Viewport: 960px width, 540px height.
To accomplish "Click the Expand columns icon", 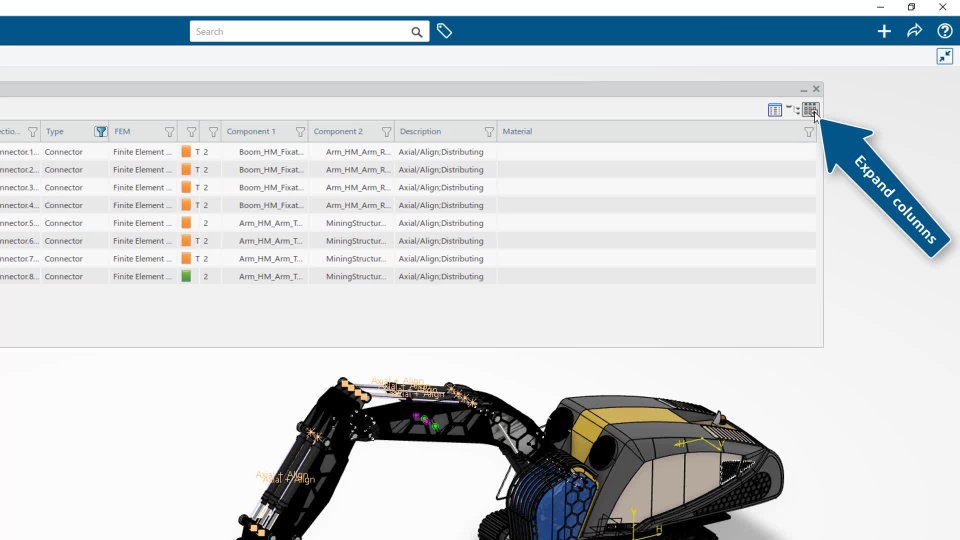I will click(810, 110).
